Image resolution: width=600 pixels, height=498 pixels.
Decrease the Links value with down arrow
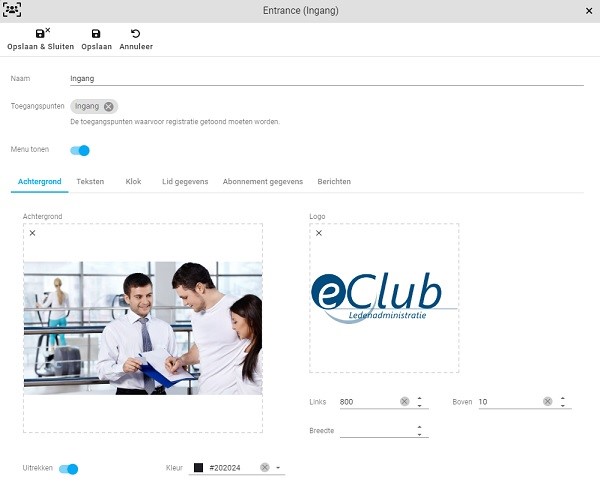point(420,405)
